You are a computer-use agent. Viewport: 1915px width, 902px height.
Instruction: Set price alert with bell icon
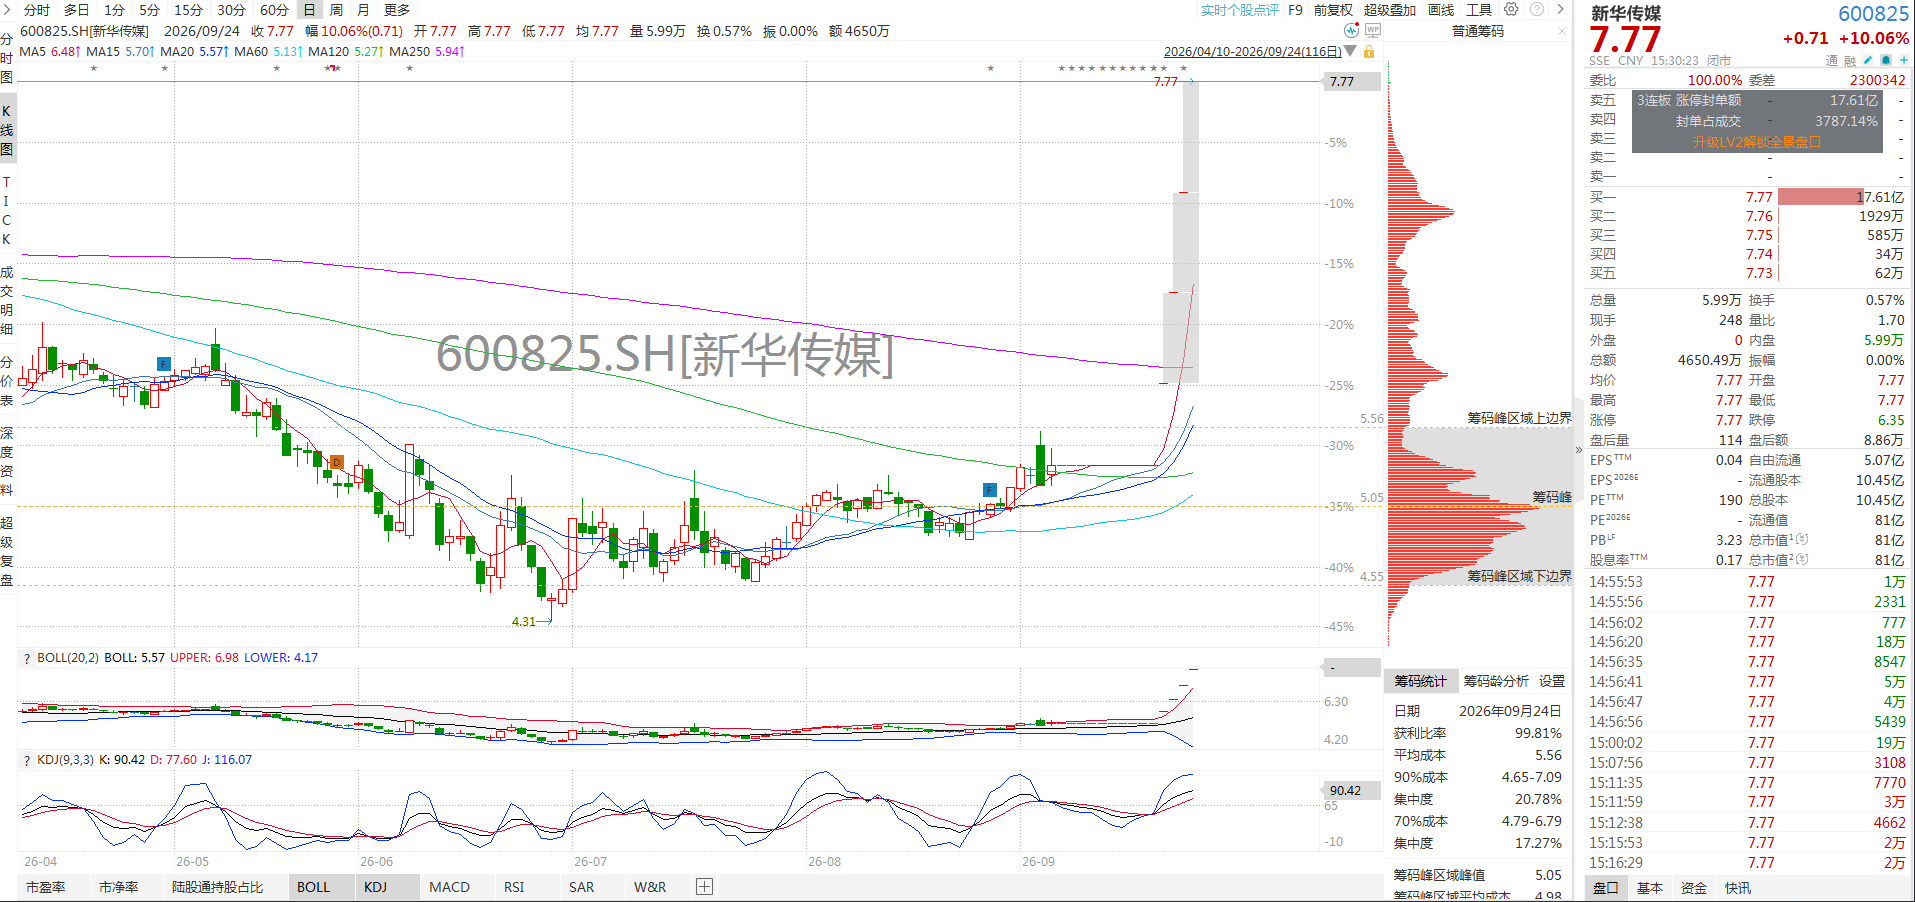(x=1886, y=60)
